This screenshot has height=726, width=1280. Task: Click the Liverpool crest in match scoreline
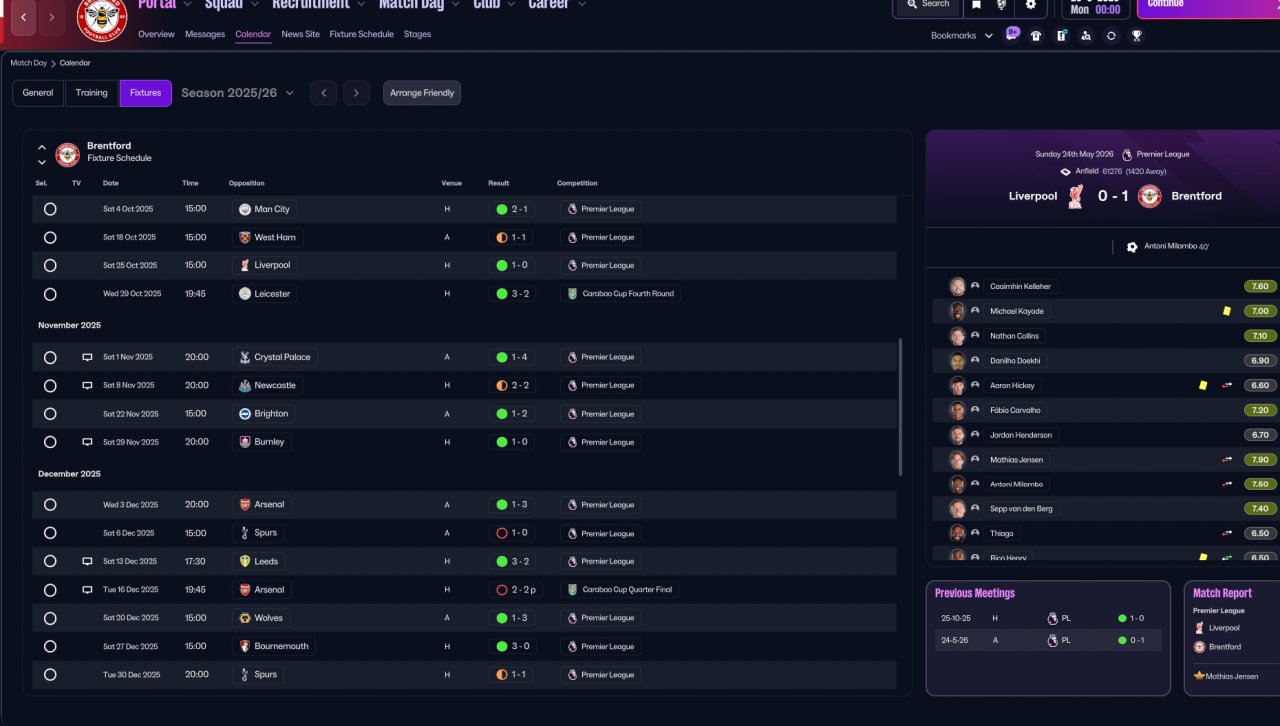click(x=1076, y=196)
